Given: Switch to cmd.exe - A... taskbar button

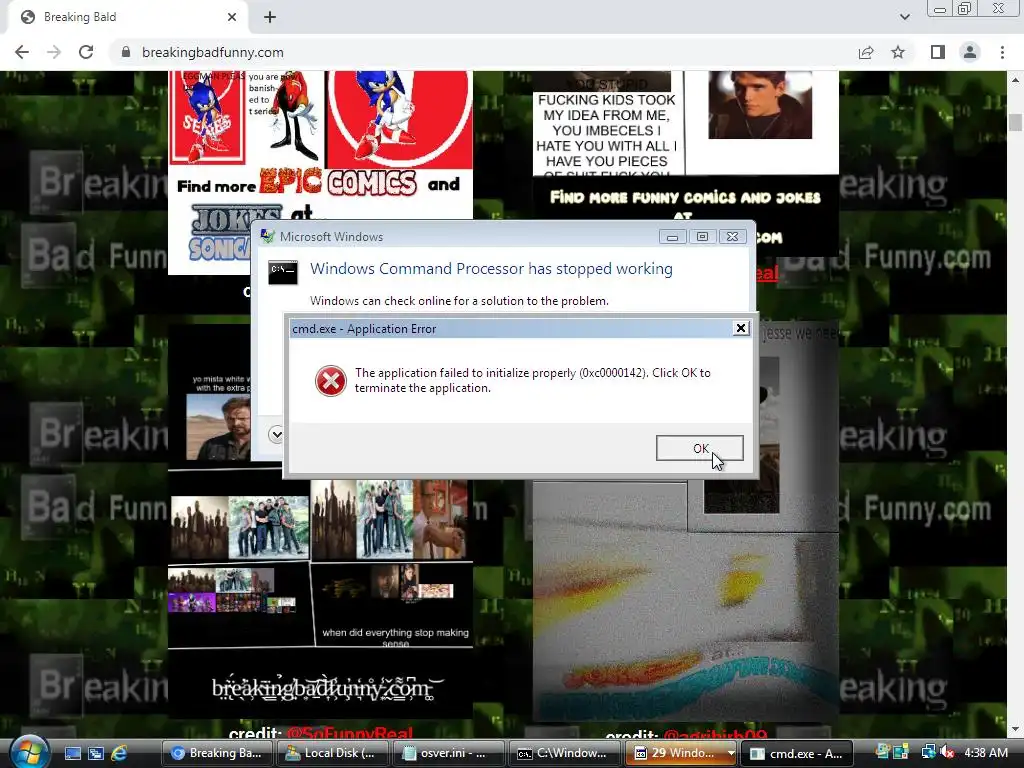Looking at the screenshot, I should (x=797, y=754).
